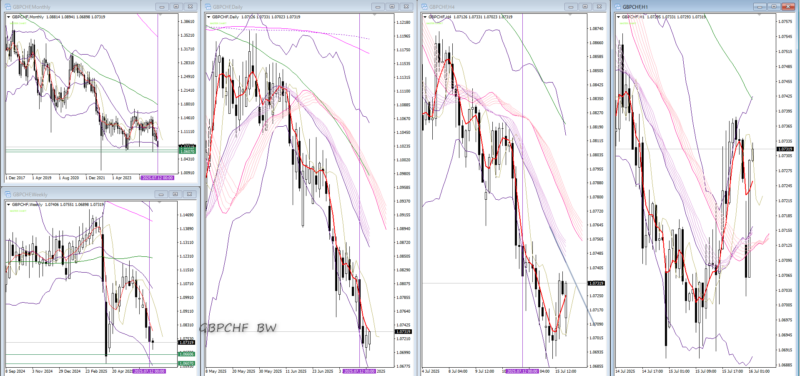Select the GBPCHF,H4 window title bar
The image size is (800, 376).
click(x=513, y=7)
